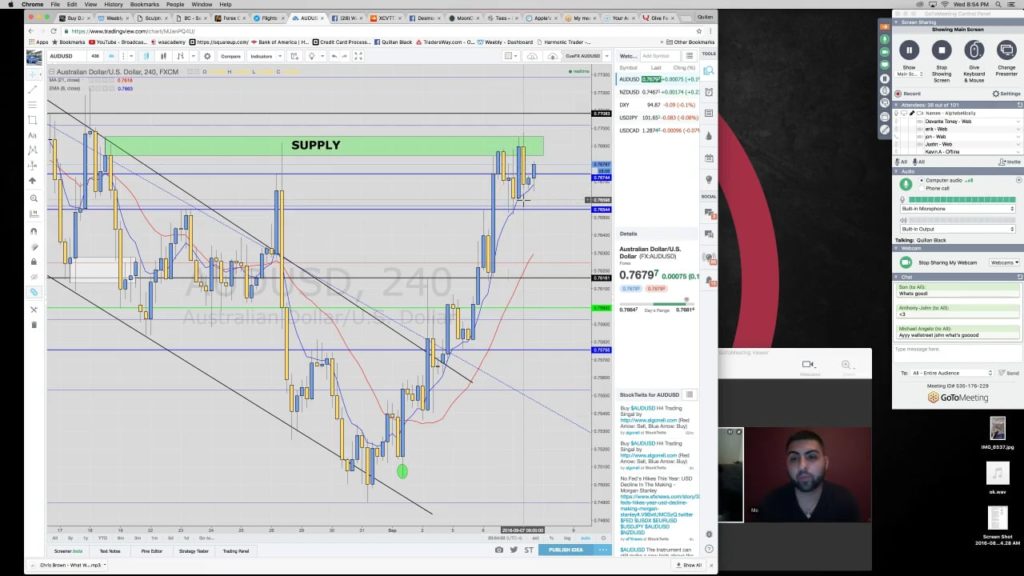Open the Indicators dropdown on chart toolbar
Screen dimensions: 1024x576
pyautogui.click(x=266, y=56)
